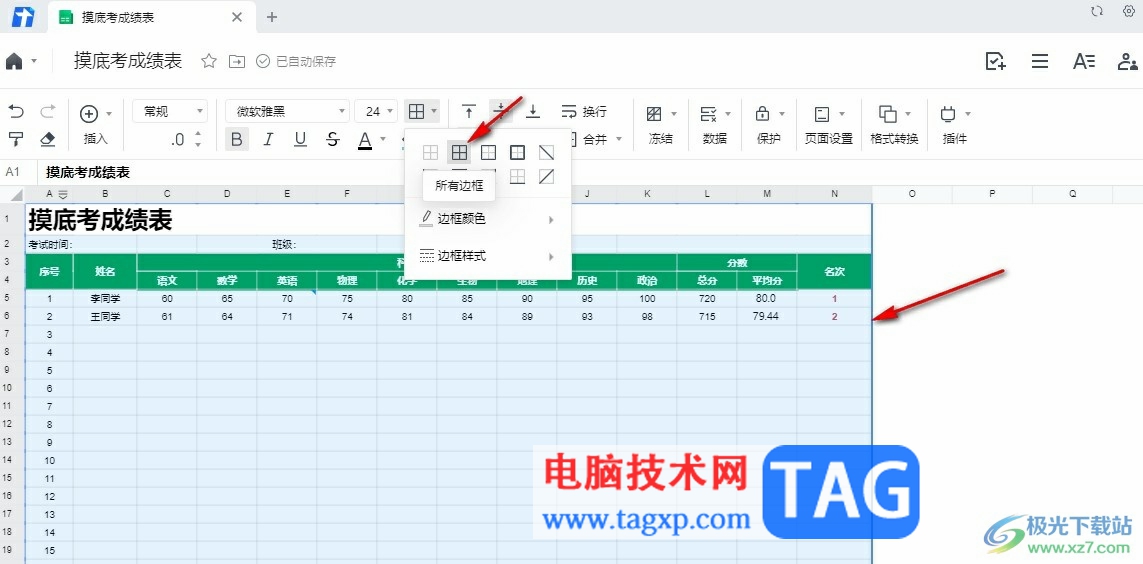The image size is (1143, 564).
Task: Open Format Conversion (格式转换)
Action: click(894, 125)
